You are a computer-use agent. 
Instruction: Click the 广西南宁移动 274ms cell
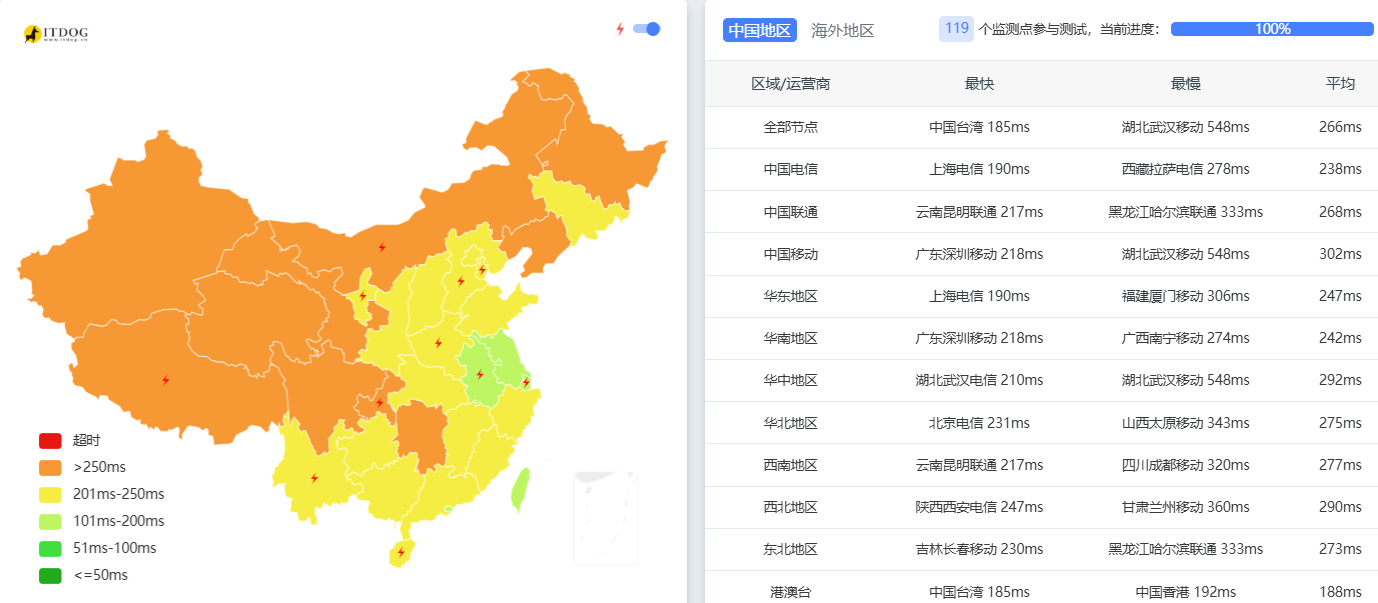1186,338
